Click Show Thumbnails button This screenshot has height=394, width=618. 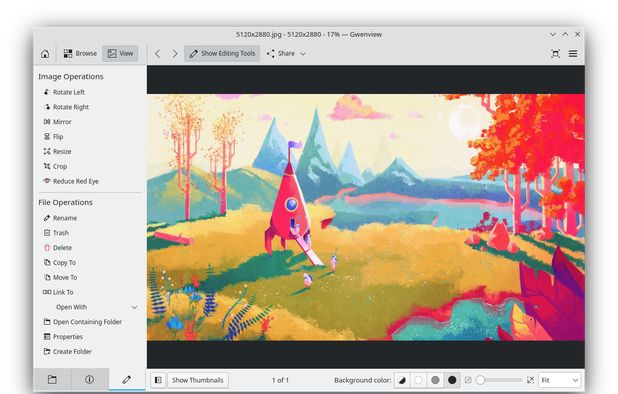click(198, 380)
